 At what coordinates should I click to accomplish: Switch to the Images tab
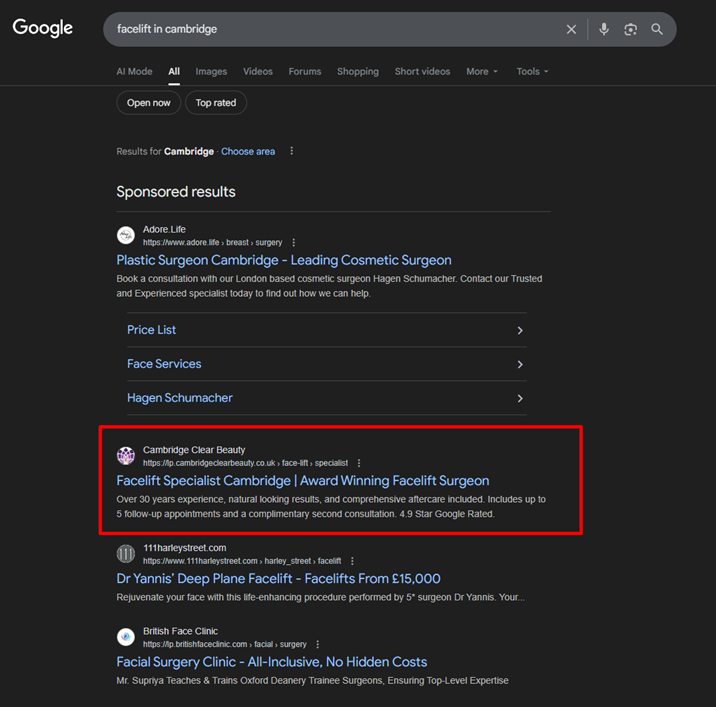click(x=211, y=72)
